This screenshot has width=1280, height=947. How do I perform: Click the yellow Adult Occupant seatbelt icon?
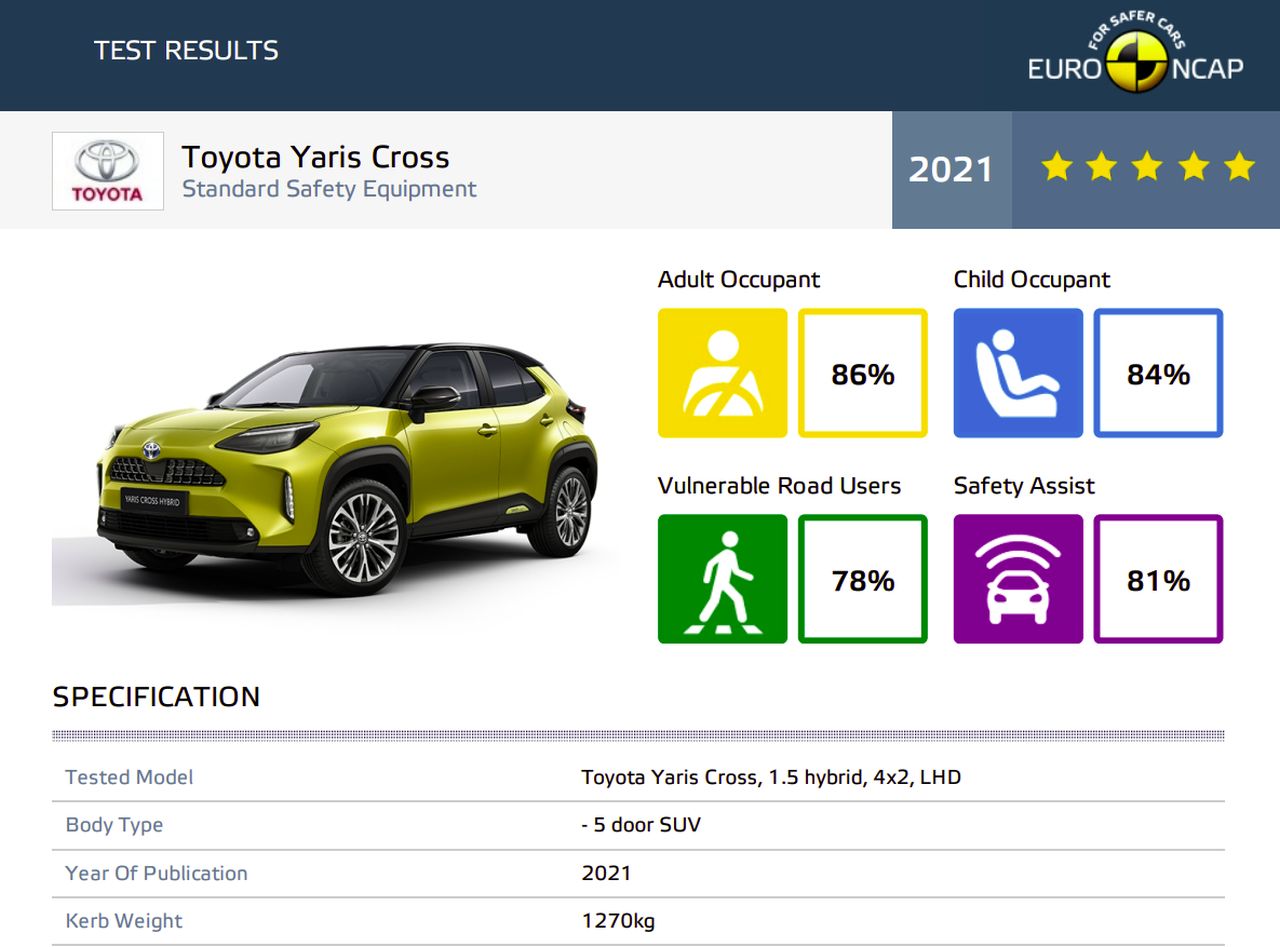point(723,373)
